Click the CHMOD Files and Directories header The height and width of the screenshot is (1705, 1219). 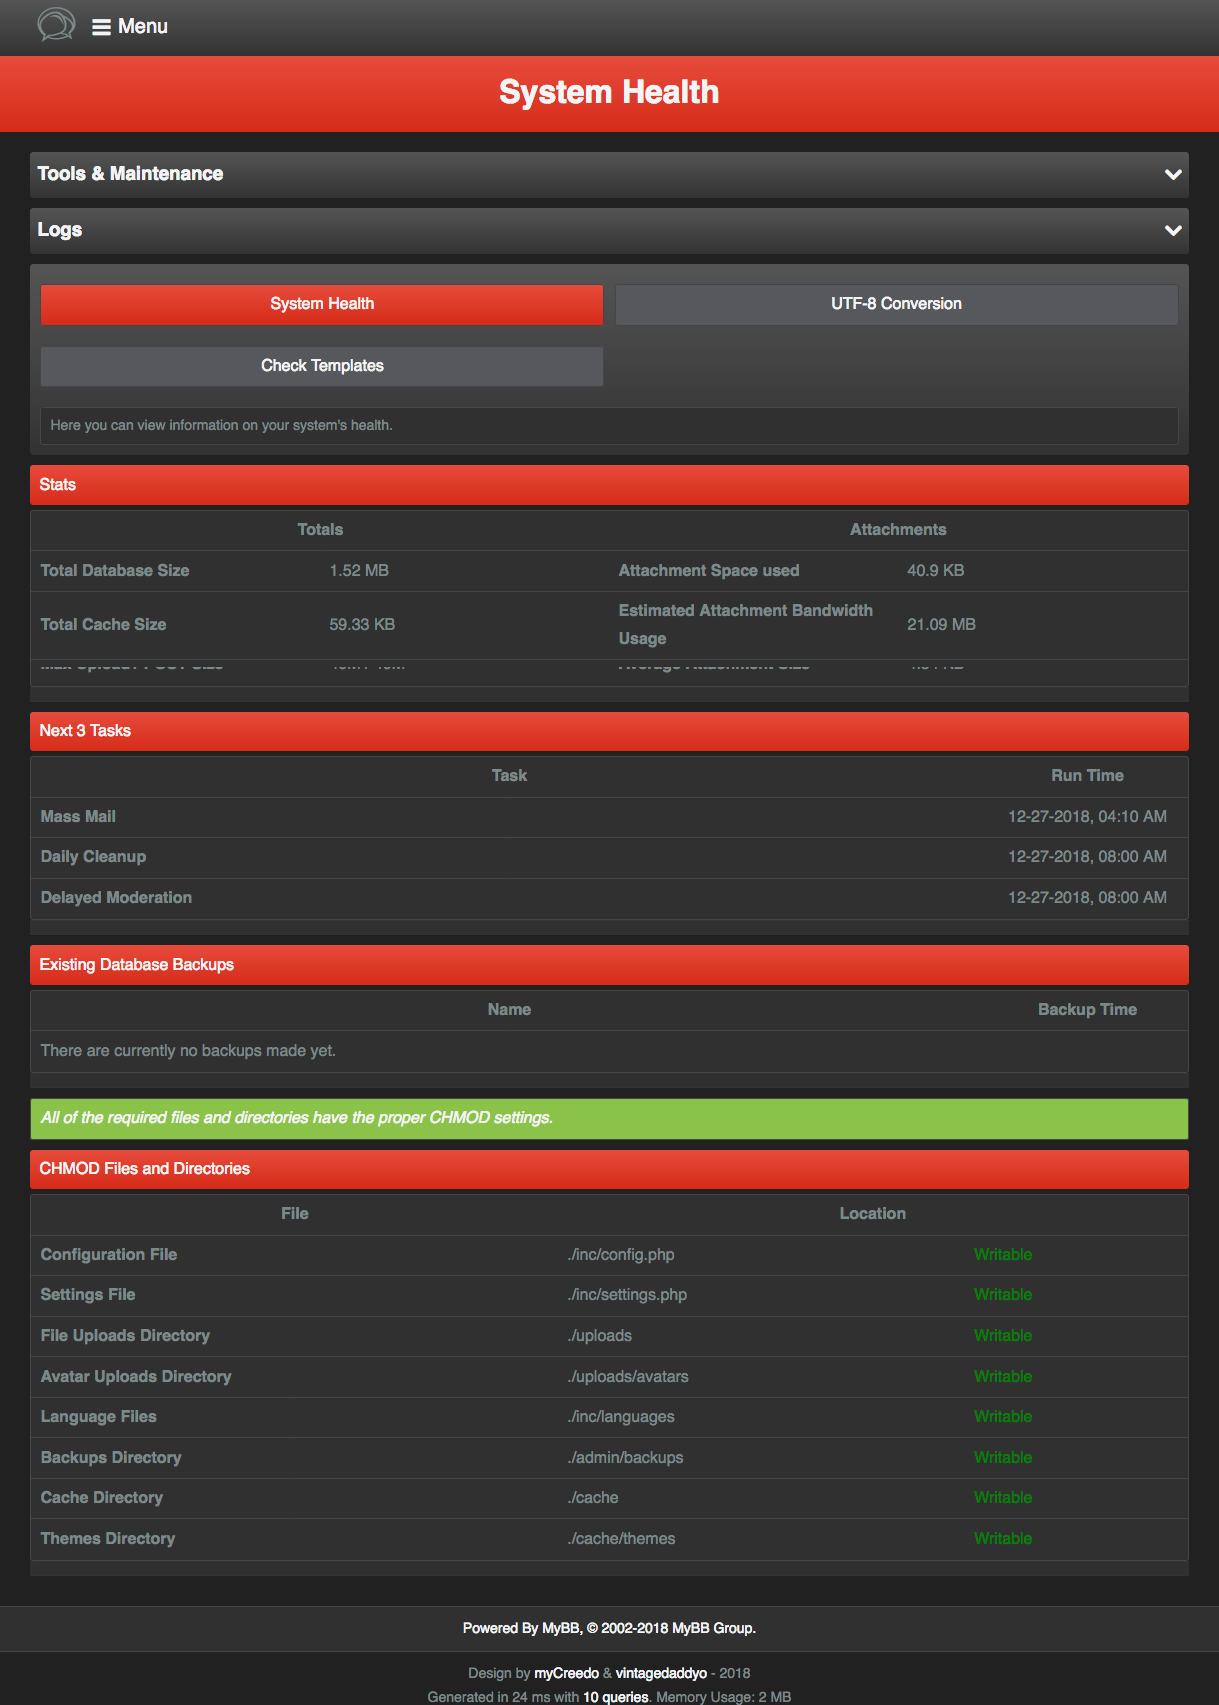point(609,1169)
